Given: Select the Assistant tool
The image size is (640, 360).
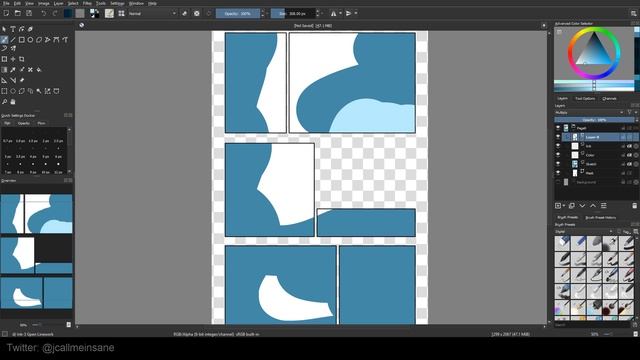Looking at the screenshot, I should coord(4,80).
